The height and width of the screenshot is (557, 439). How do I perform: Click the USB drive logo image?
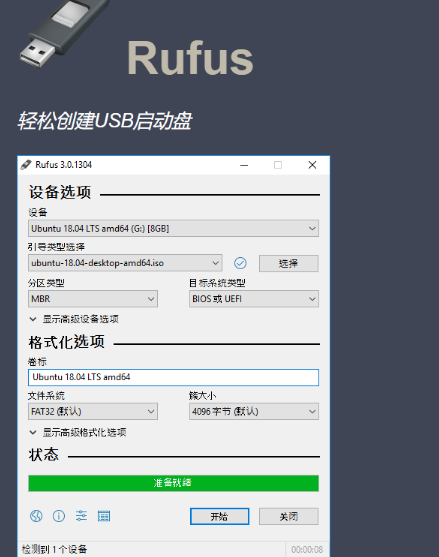point(63,33)
